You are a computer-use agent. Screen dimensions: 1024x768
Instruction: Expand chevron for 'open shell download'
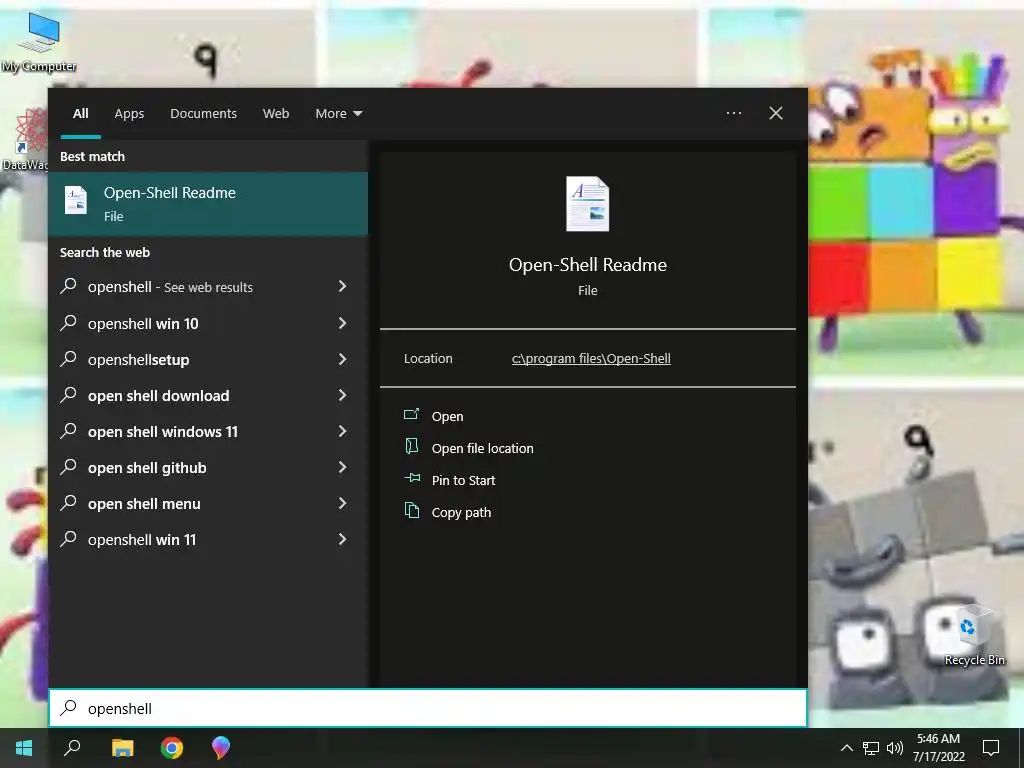point(342,394)
